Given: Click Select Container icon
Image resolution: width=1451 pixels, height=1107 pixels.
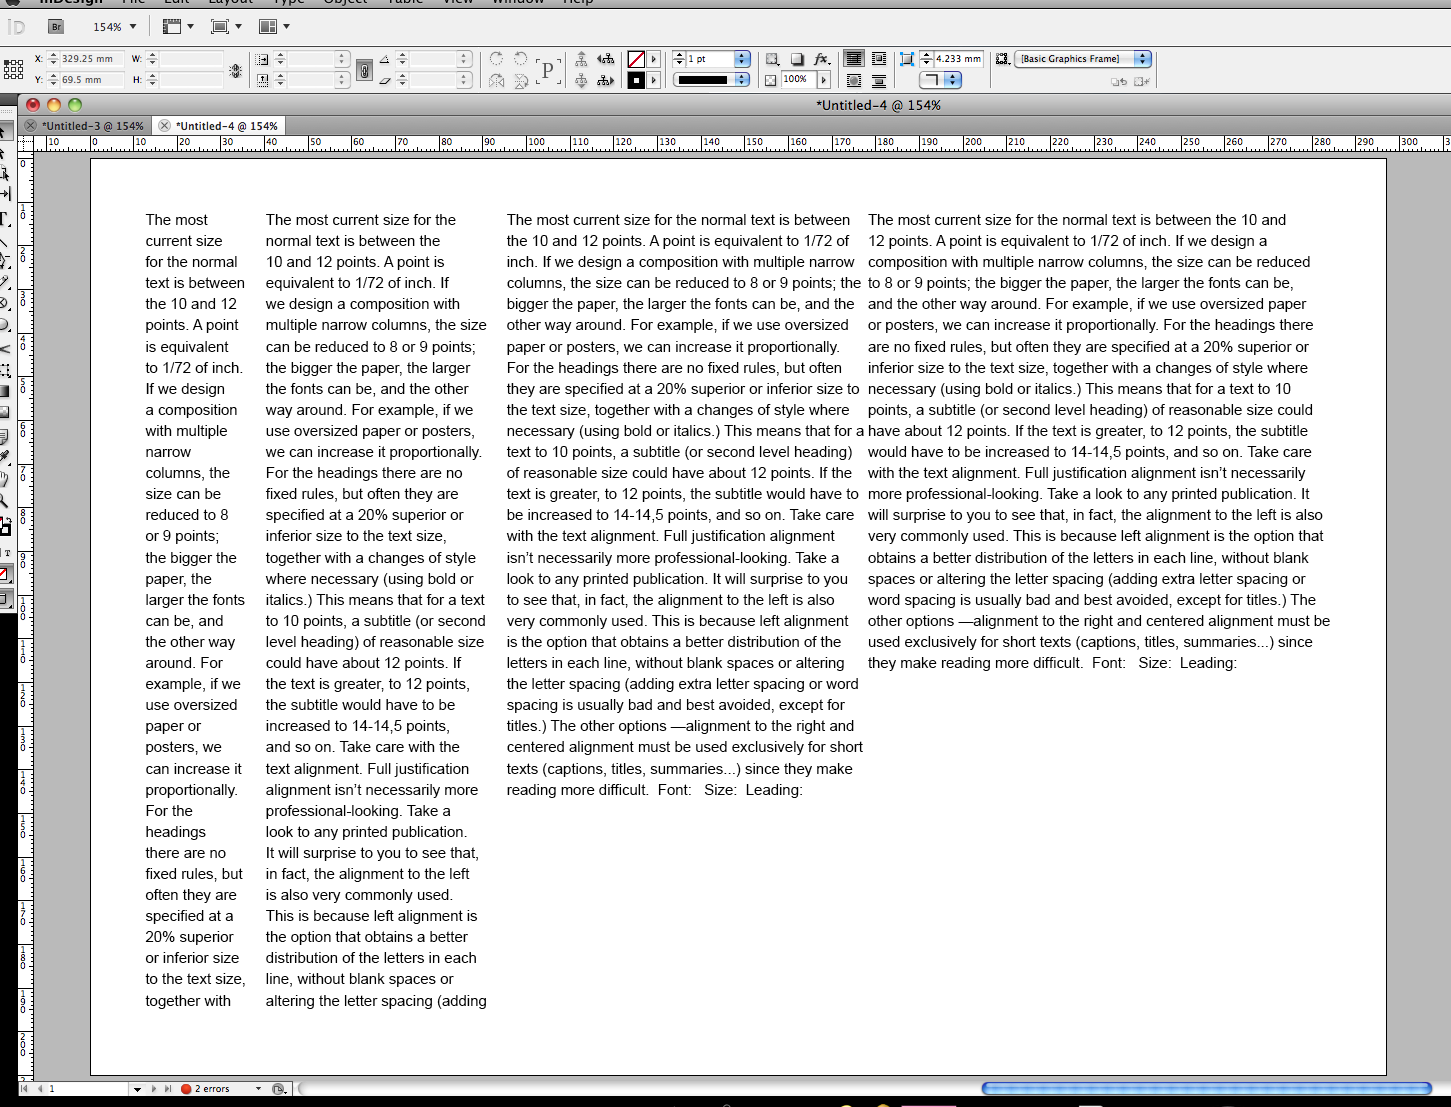Looking at the screenshot, I should point(581,59).
